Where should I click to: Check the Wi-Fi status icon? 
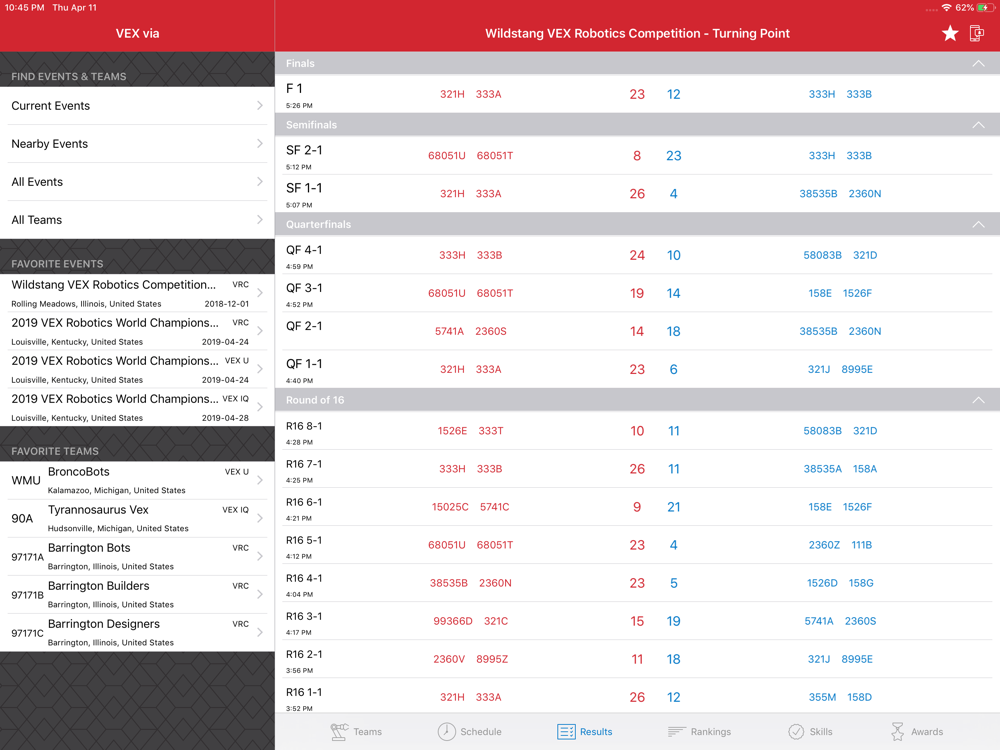coord(946,8)
